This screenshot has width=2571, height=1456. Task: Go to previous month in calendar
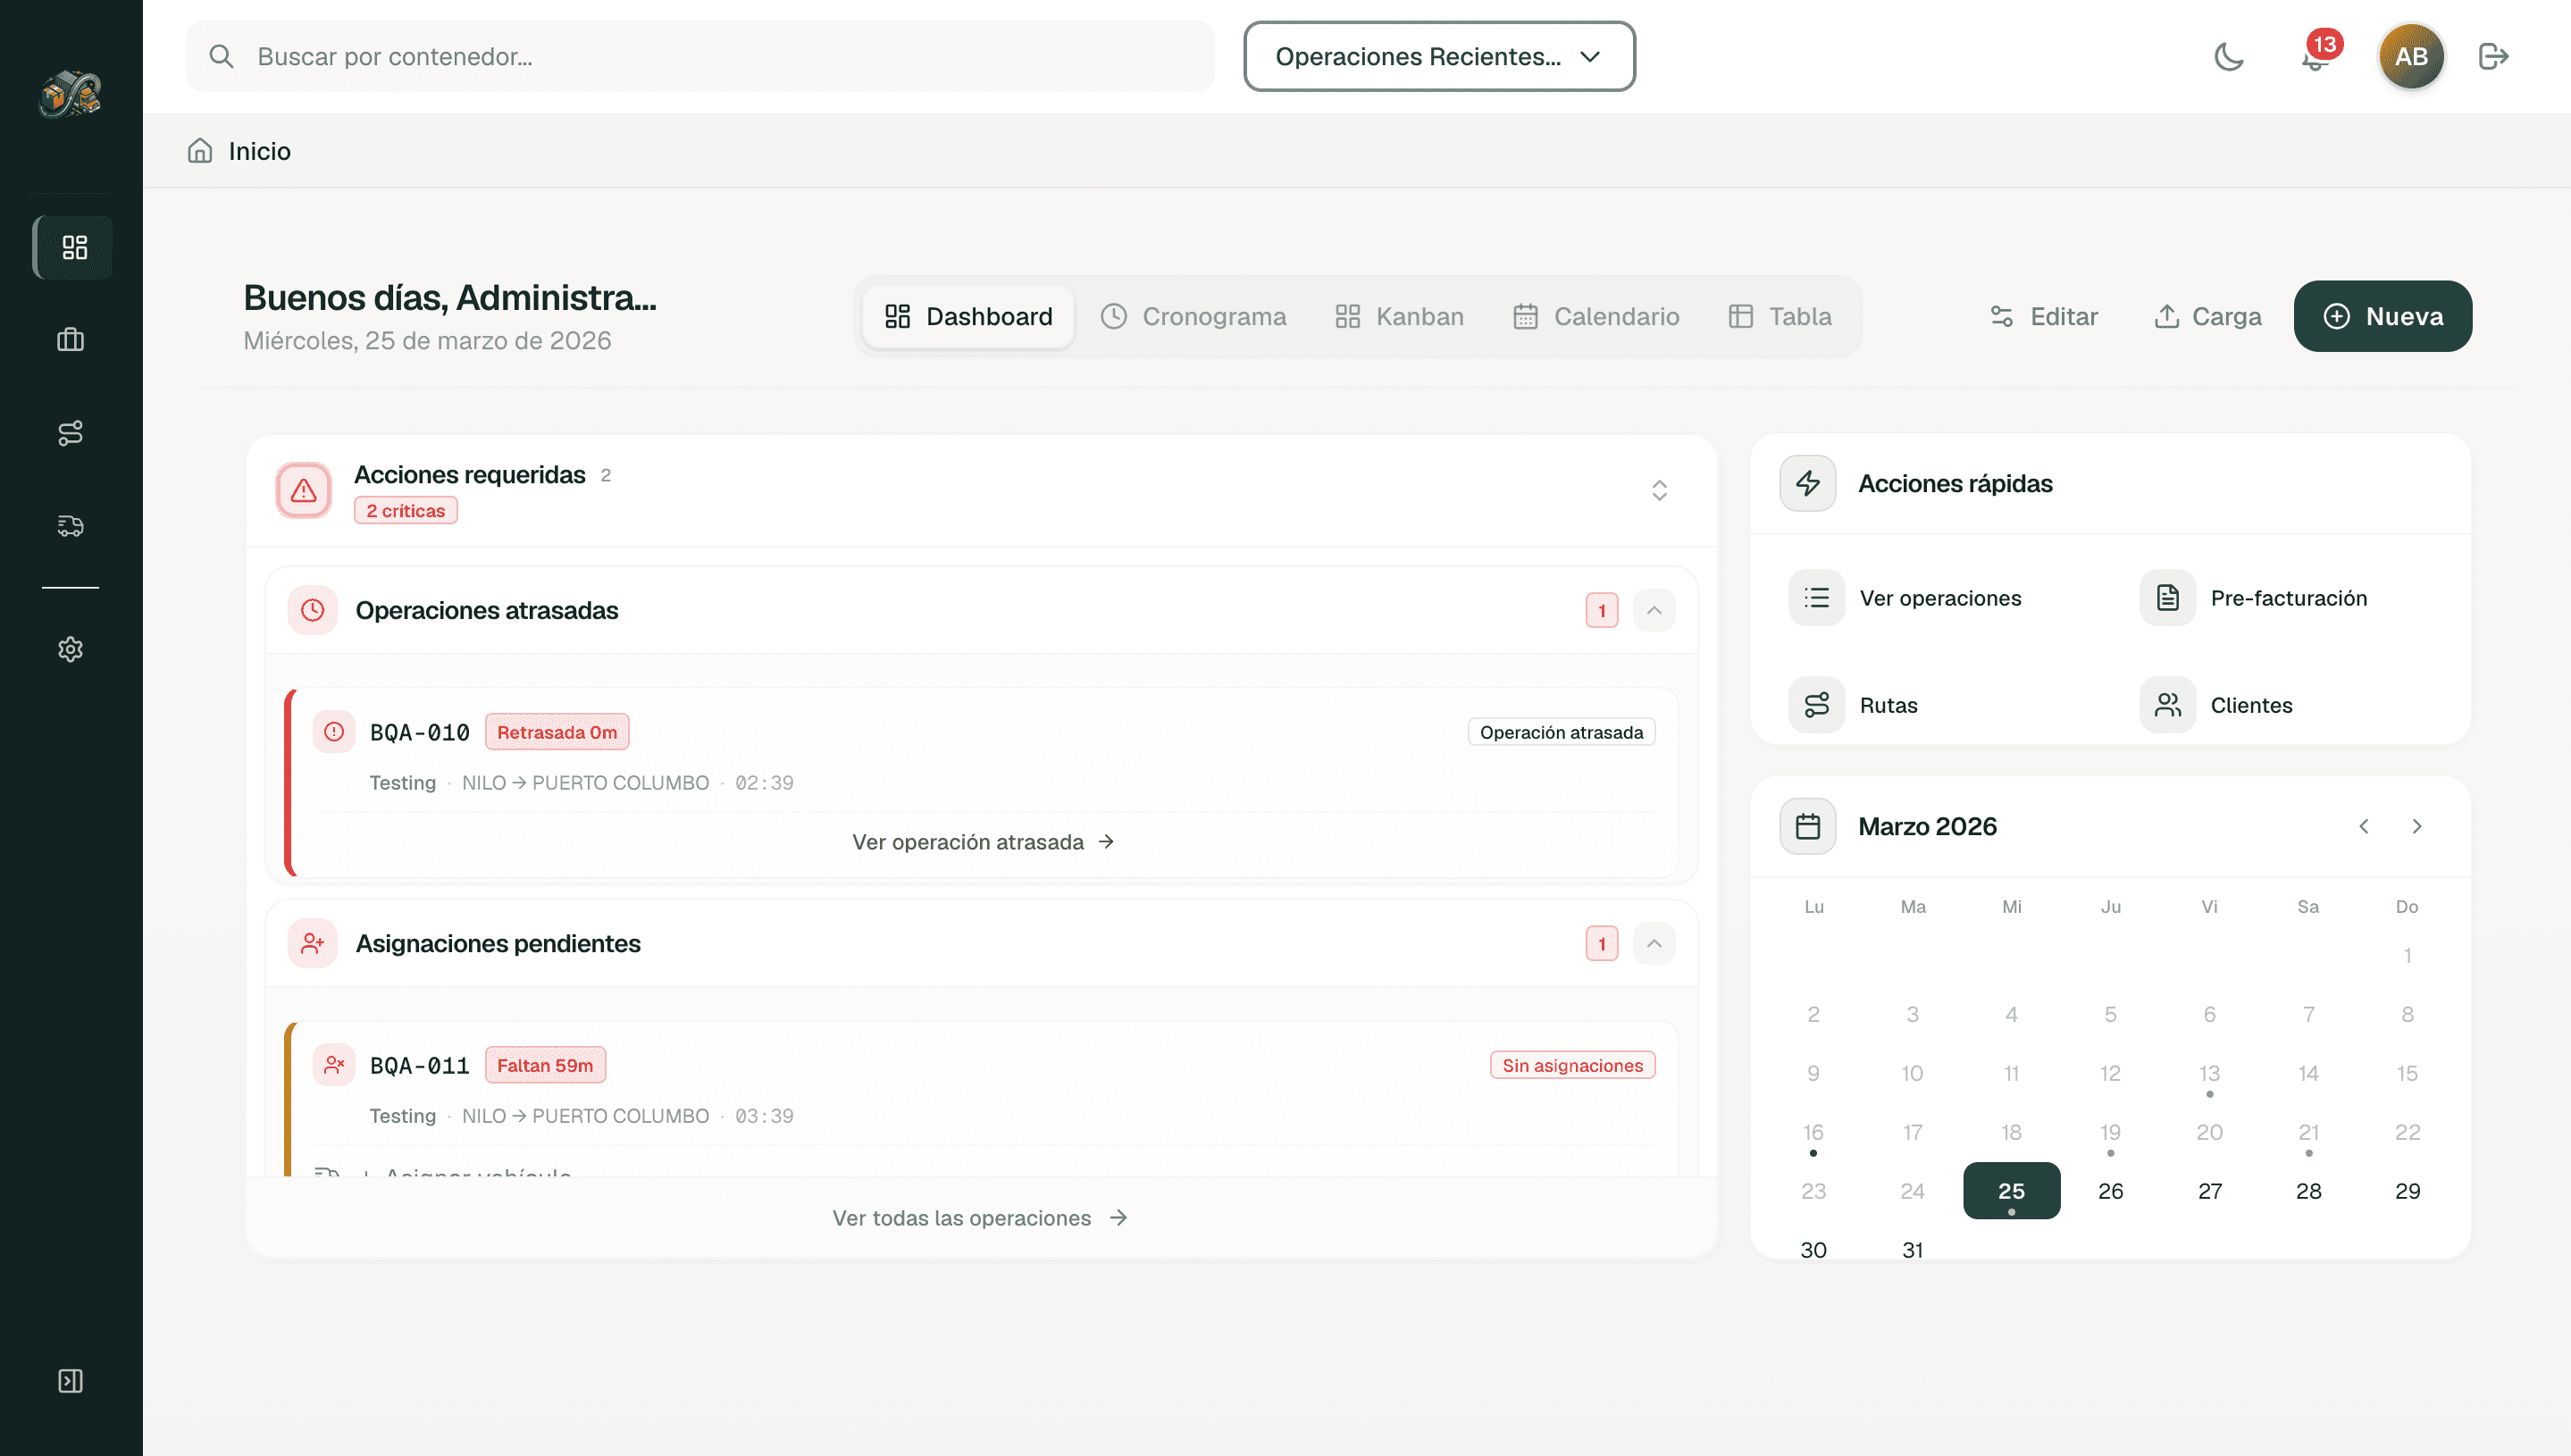[2364, 827]
